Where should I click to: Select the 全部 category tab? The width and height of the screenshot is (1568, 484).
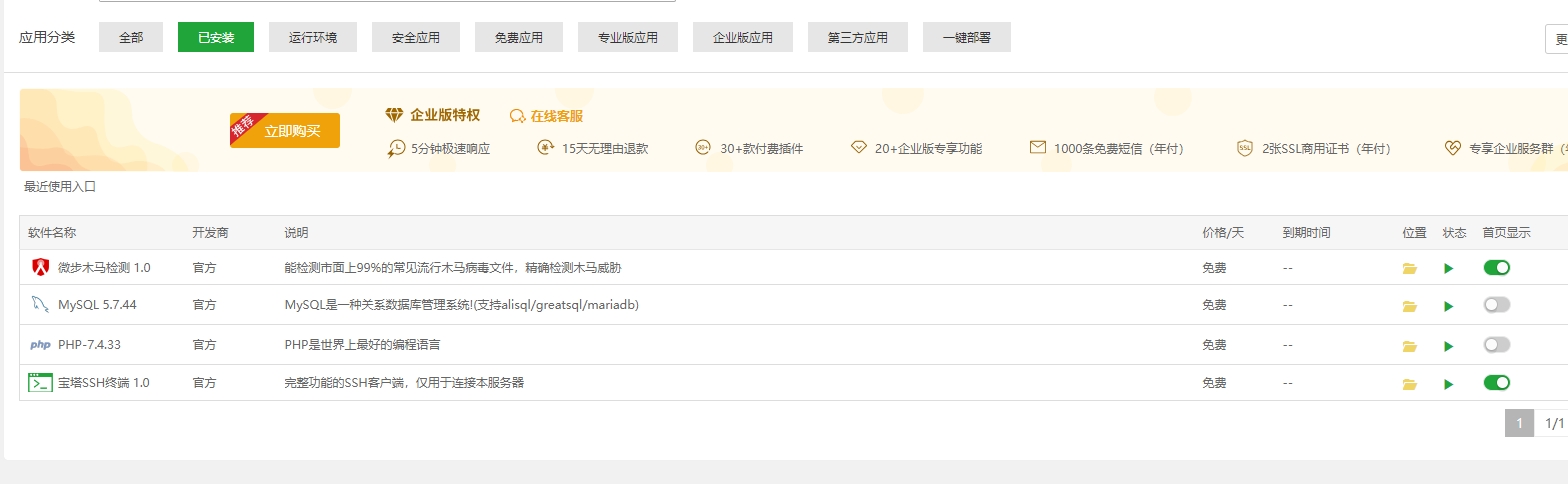(x=131, y=37)
